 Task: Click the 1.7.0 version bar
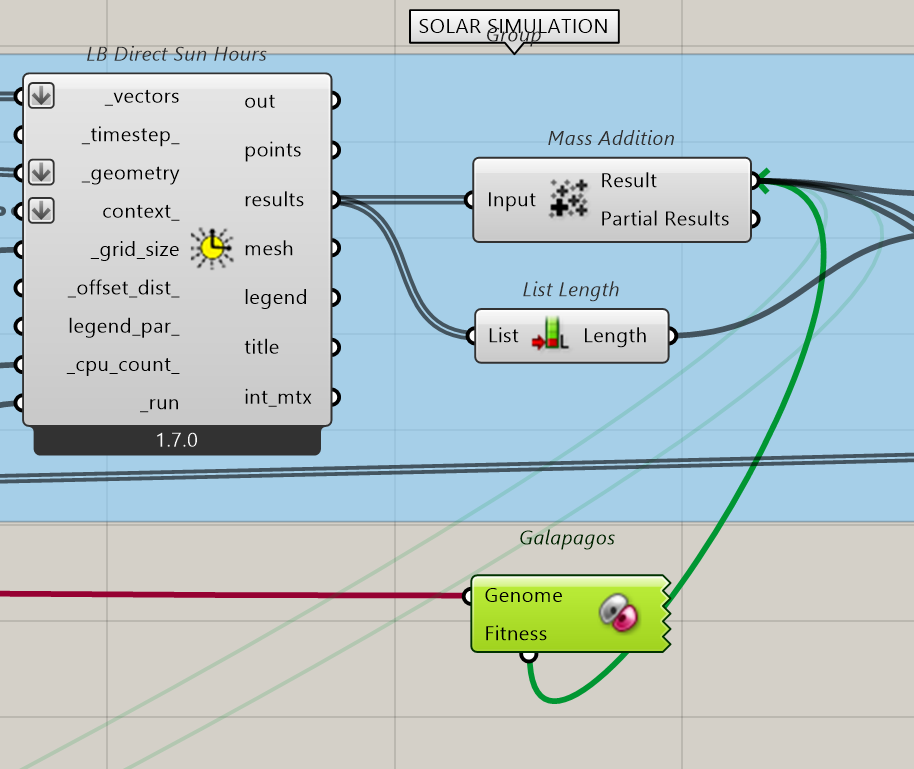[x=177, y=440]
